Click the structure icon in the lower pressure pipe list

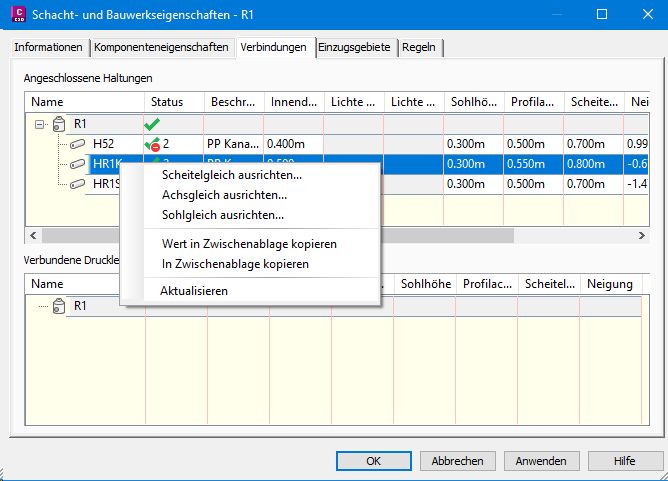[59, 306]
